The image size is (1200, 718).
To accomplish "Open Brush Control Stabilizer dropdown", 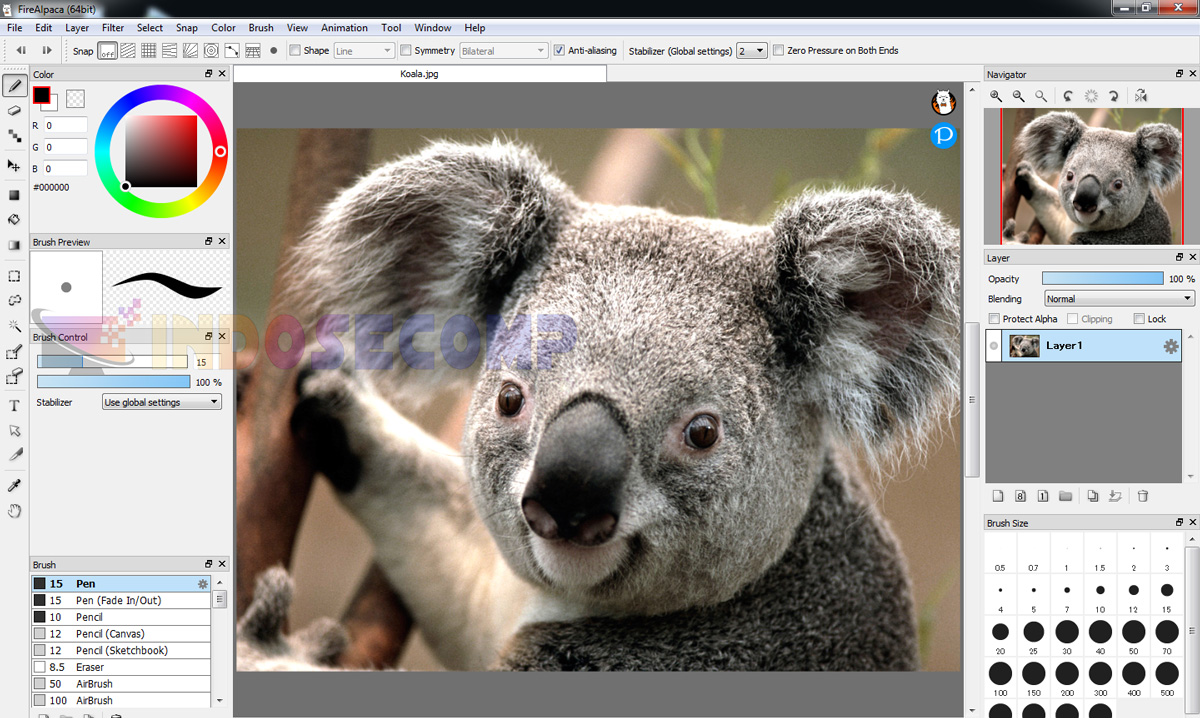I will click(162, 402).
